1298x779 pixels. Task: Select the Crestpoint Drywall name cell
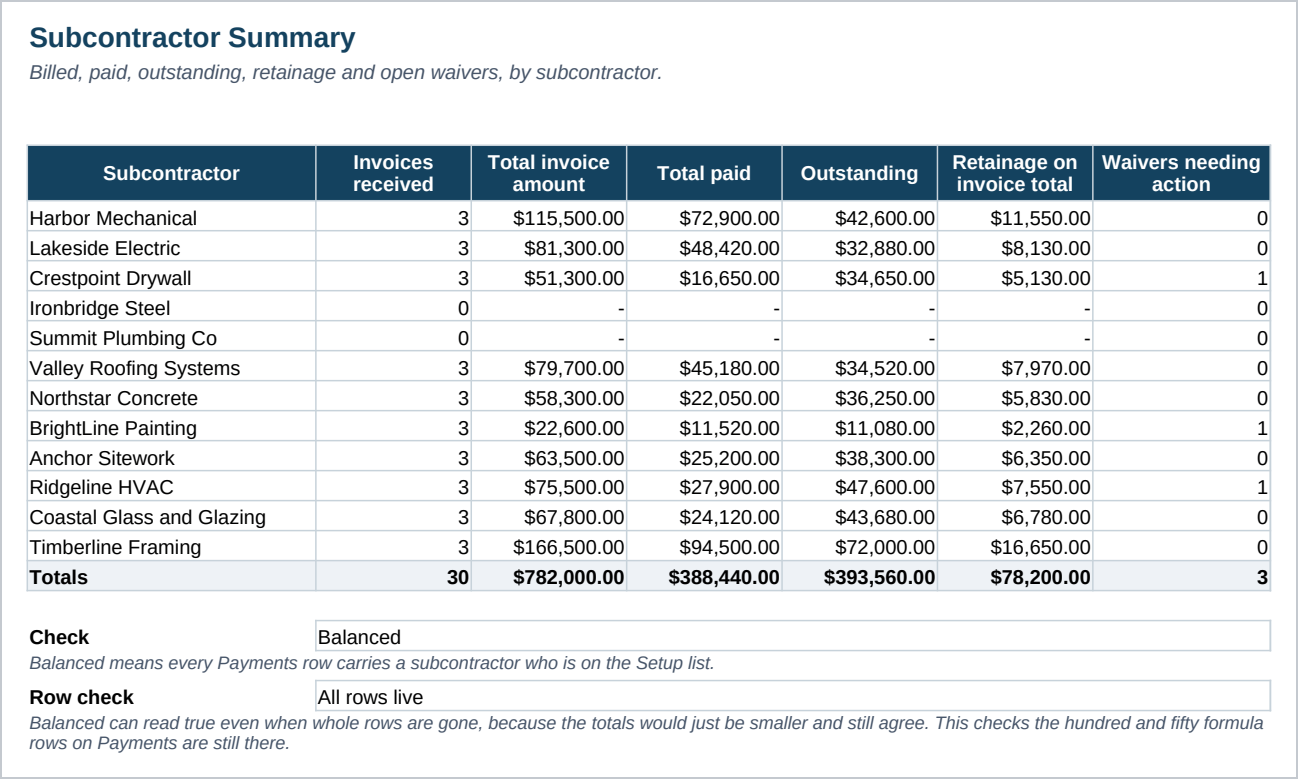click(x=171, y=278)
